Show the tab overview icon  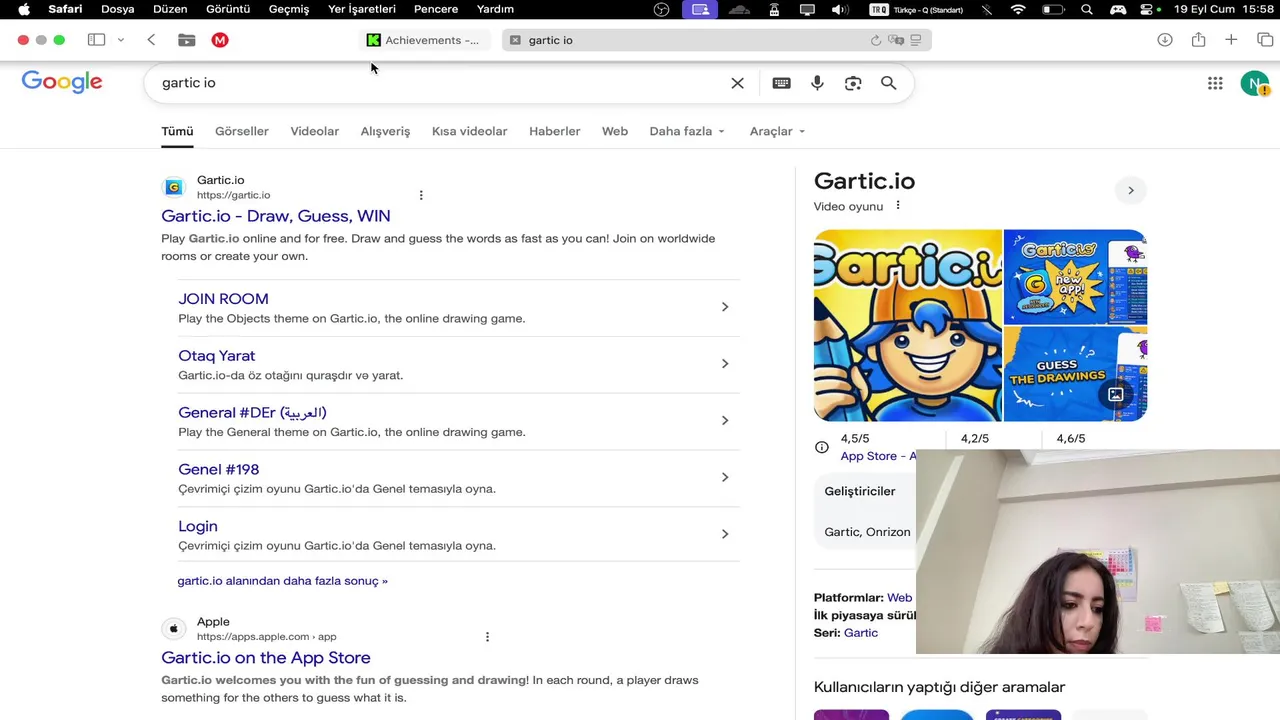point(1265,40)
